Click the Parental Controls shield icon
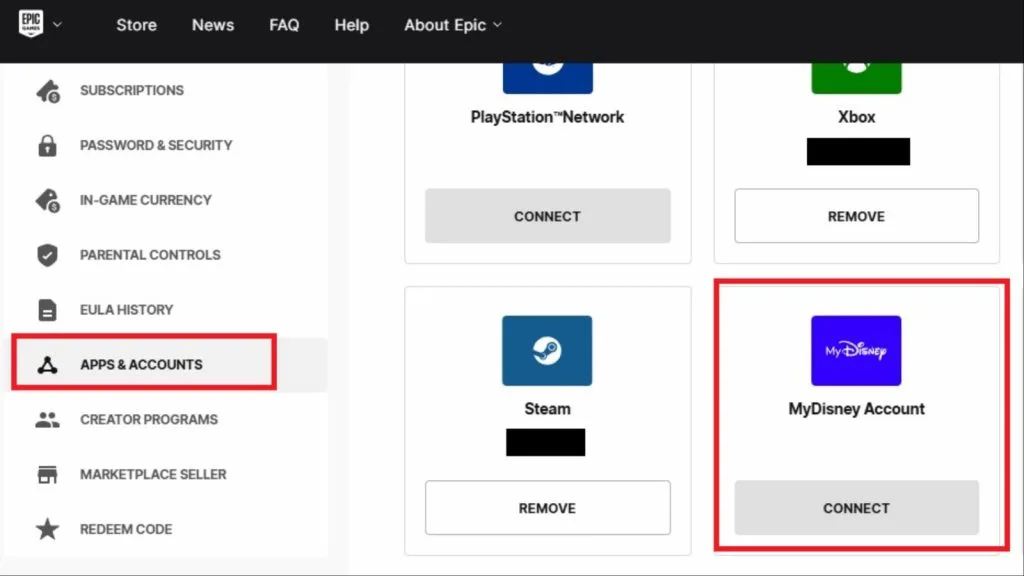This screenshot has width=1024, height=576. 47,255
